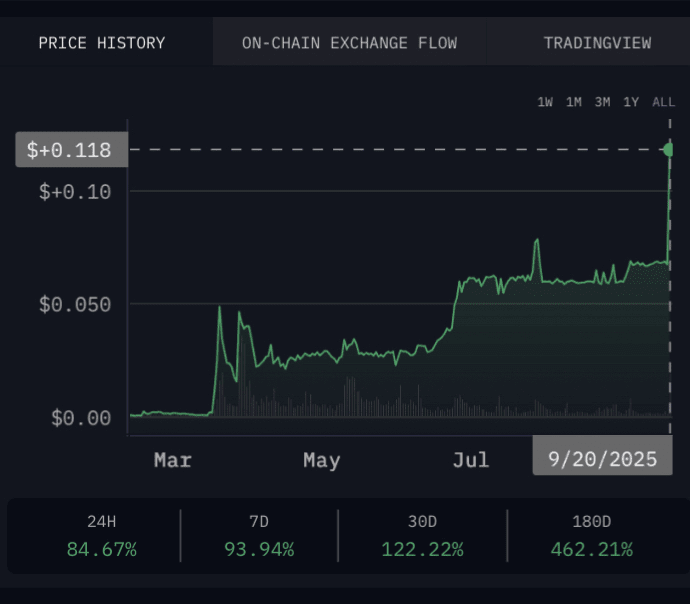
Task: Click the Mar label on the x-axis
Action: point(172,460)
